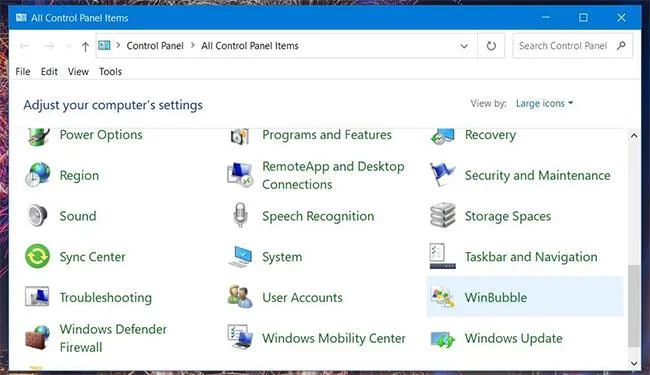Refresh the Control Panel view
This screenshot has height=375, width=650.
(x=491, y=46)
